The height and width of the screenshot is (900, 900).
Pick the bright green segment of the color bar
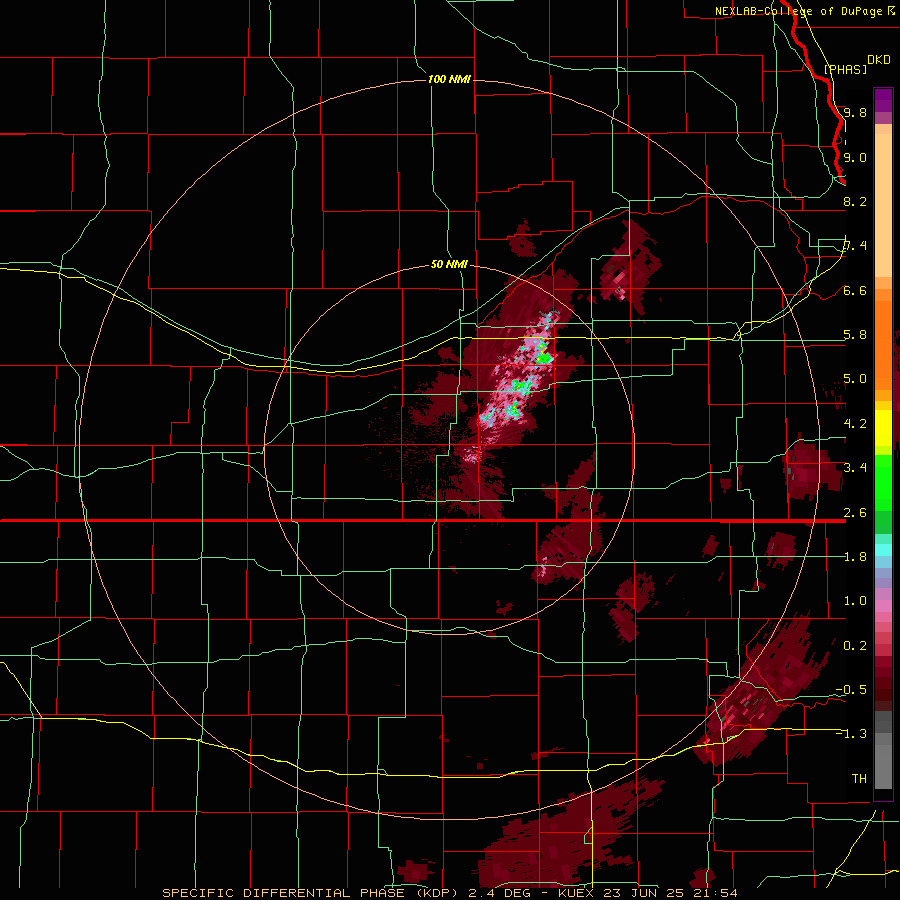coord(883,485)
